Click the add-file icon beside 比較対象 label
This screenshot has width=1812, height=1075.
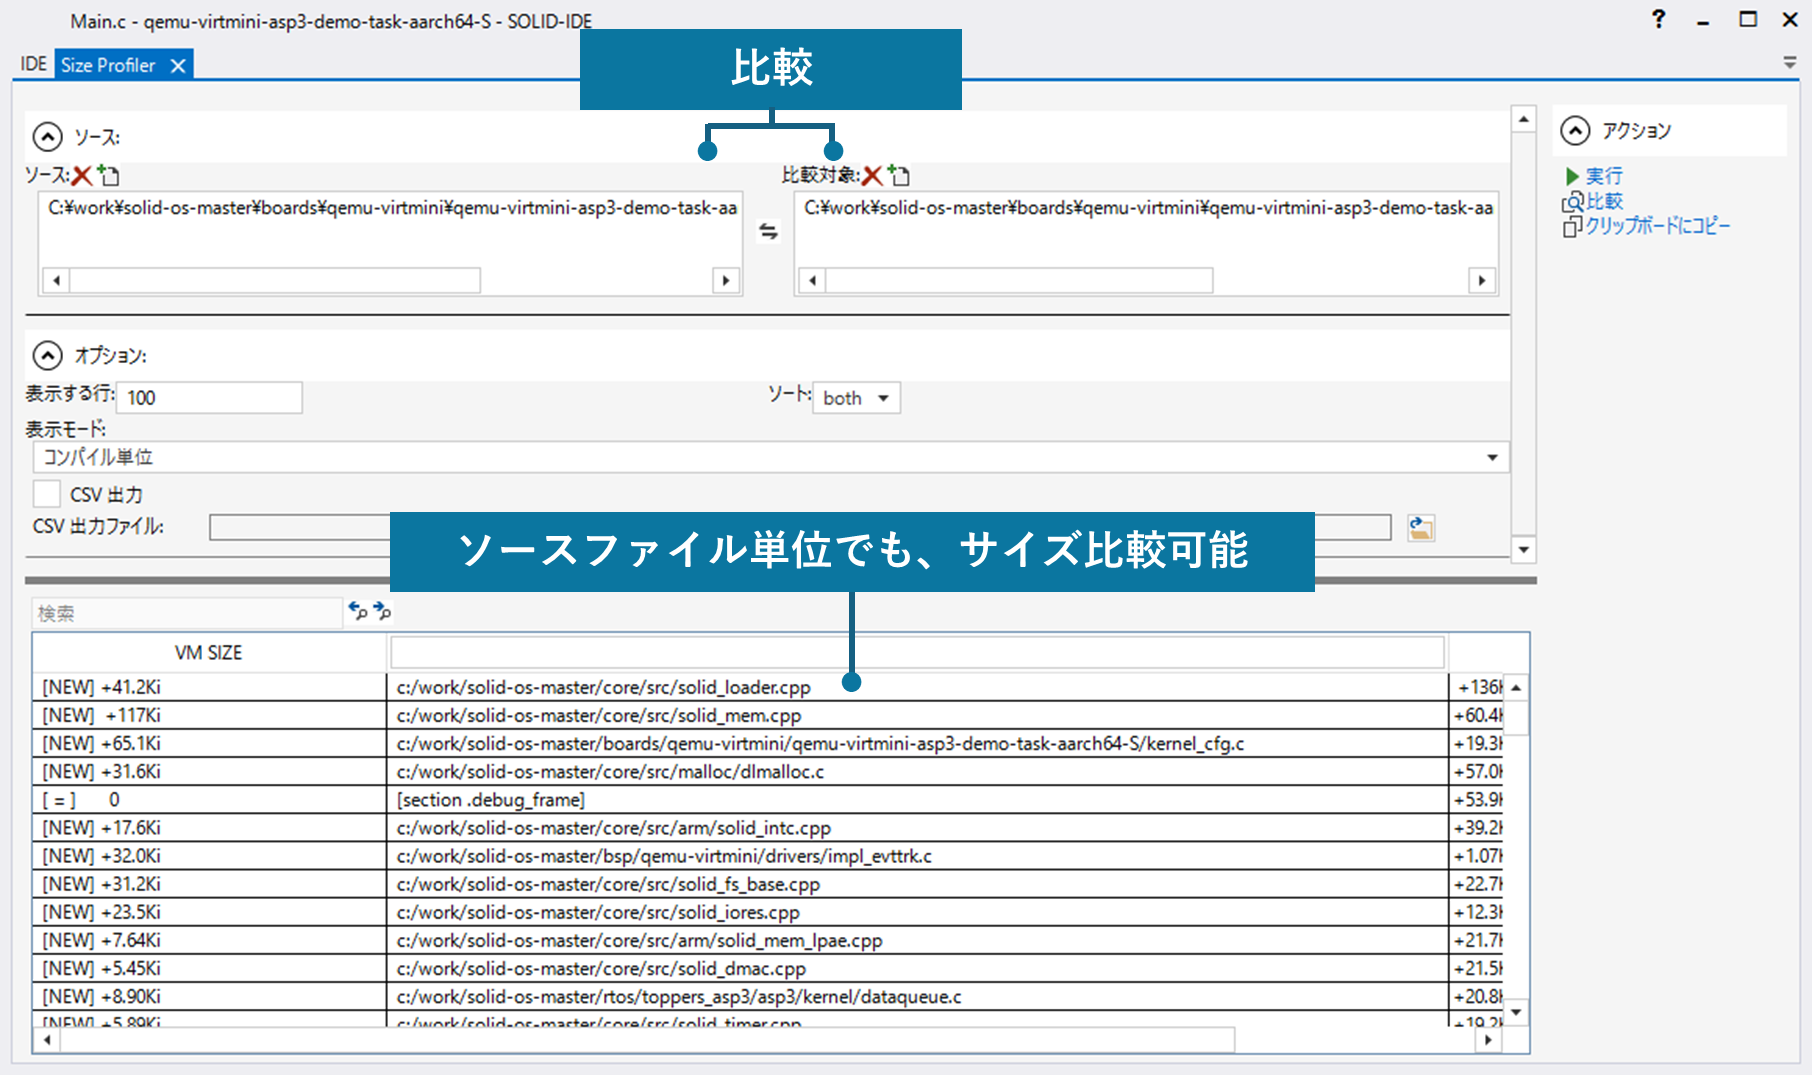coord(898,176)
